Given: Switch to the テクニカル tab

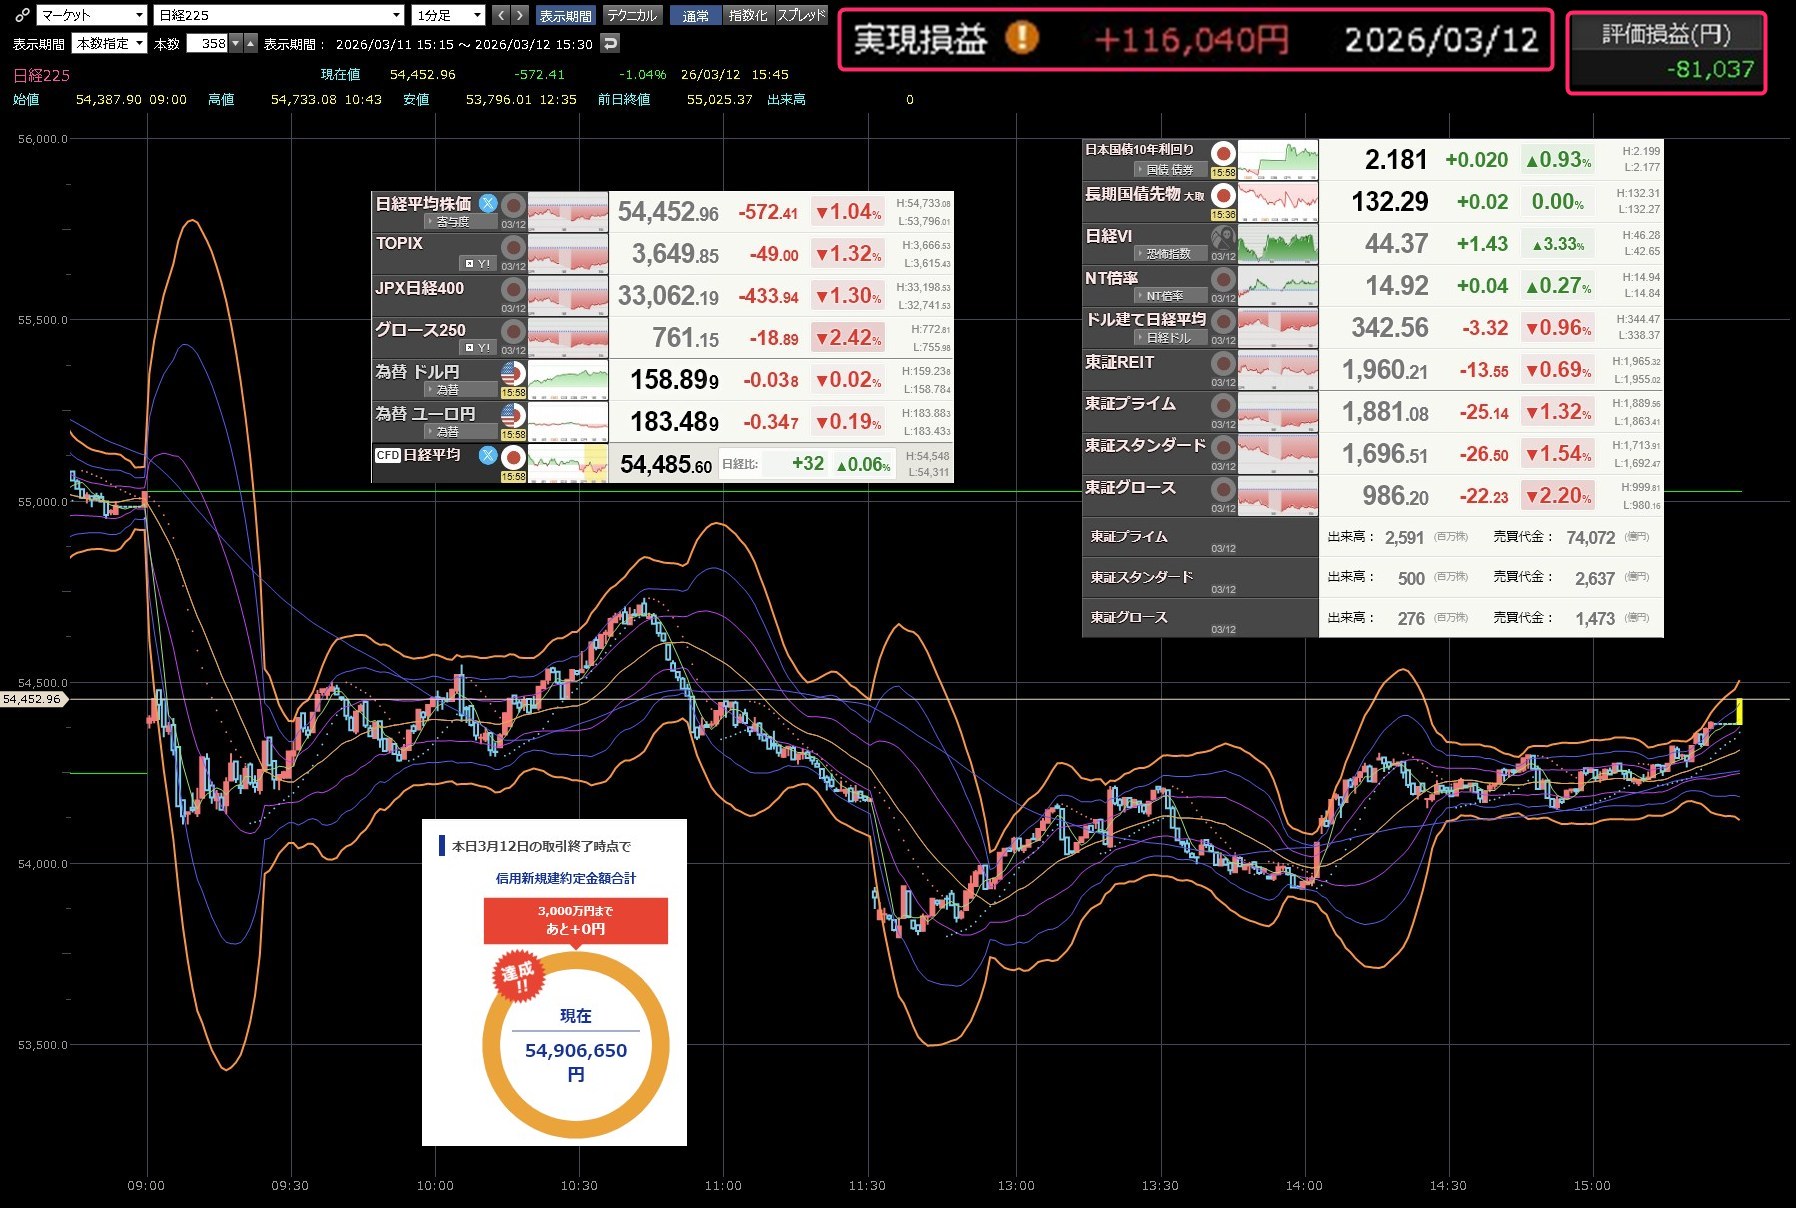Looking at the screenshot, I should tap(632, 15).
